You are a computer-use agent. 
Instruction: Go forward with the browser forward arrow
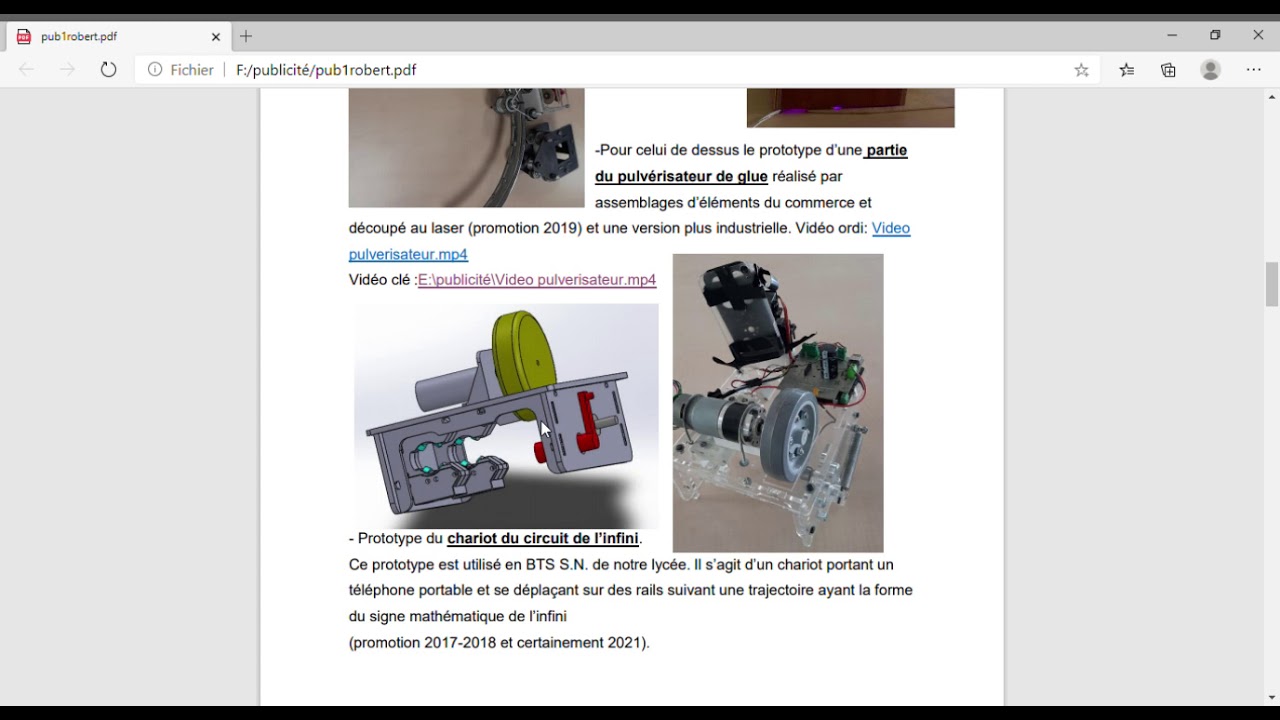67,70
